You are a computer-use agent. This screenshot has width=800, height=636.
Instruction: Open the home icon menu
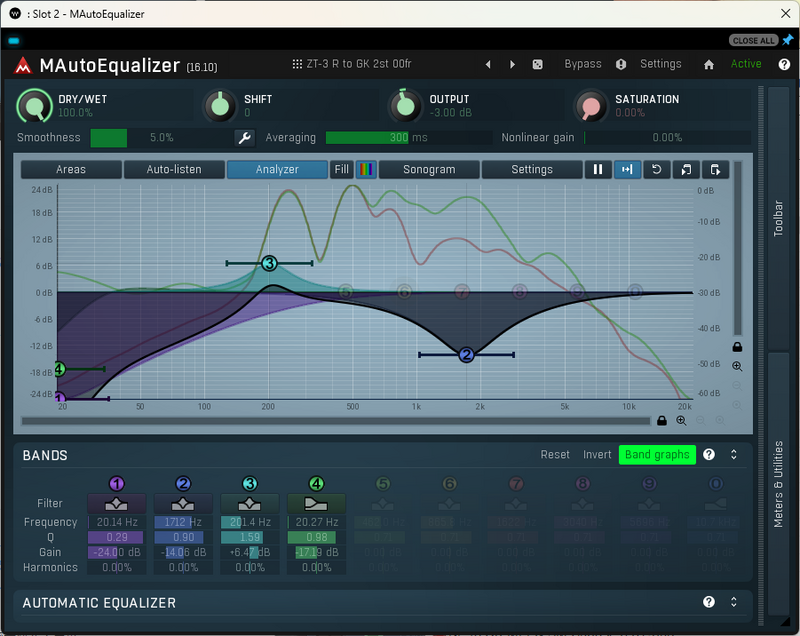pyautogui.click(x=709, y=64)
